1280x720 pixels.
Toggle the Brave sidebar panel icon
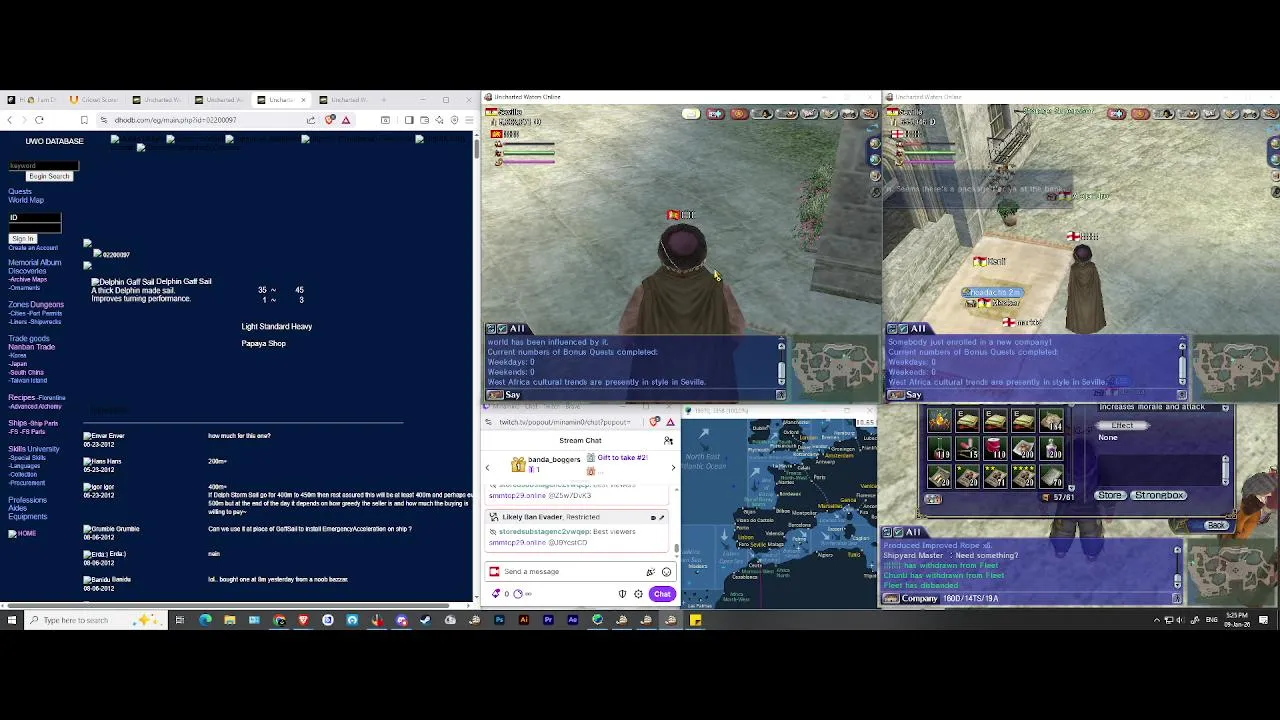click(409, 120)
